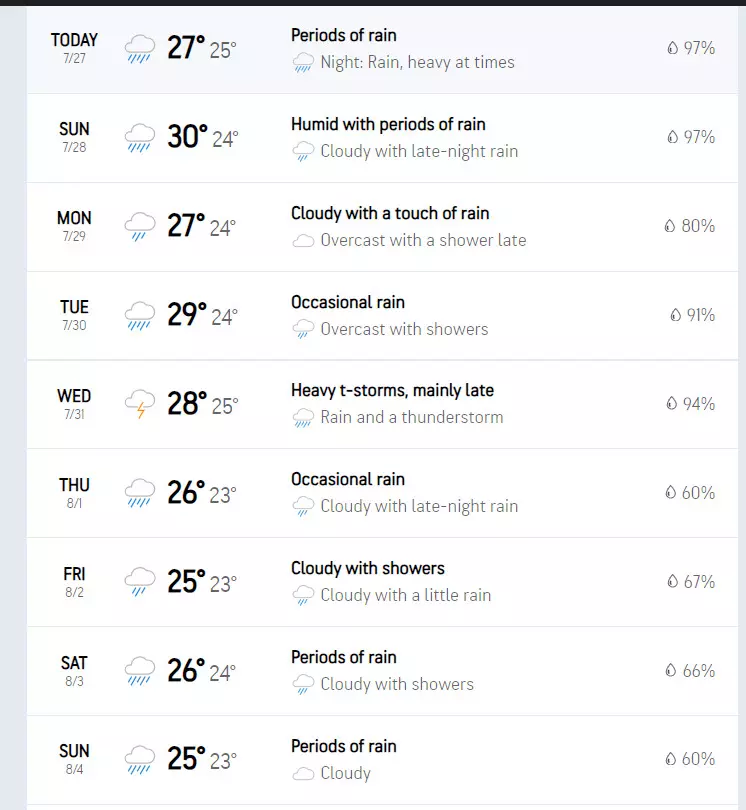Click the thunderstorm icon for Wednesday 7/31
Image resolution: width=746 pixels, height=810 pixels.
pos(140,404)
